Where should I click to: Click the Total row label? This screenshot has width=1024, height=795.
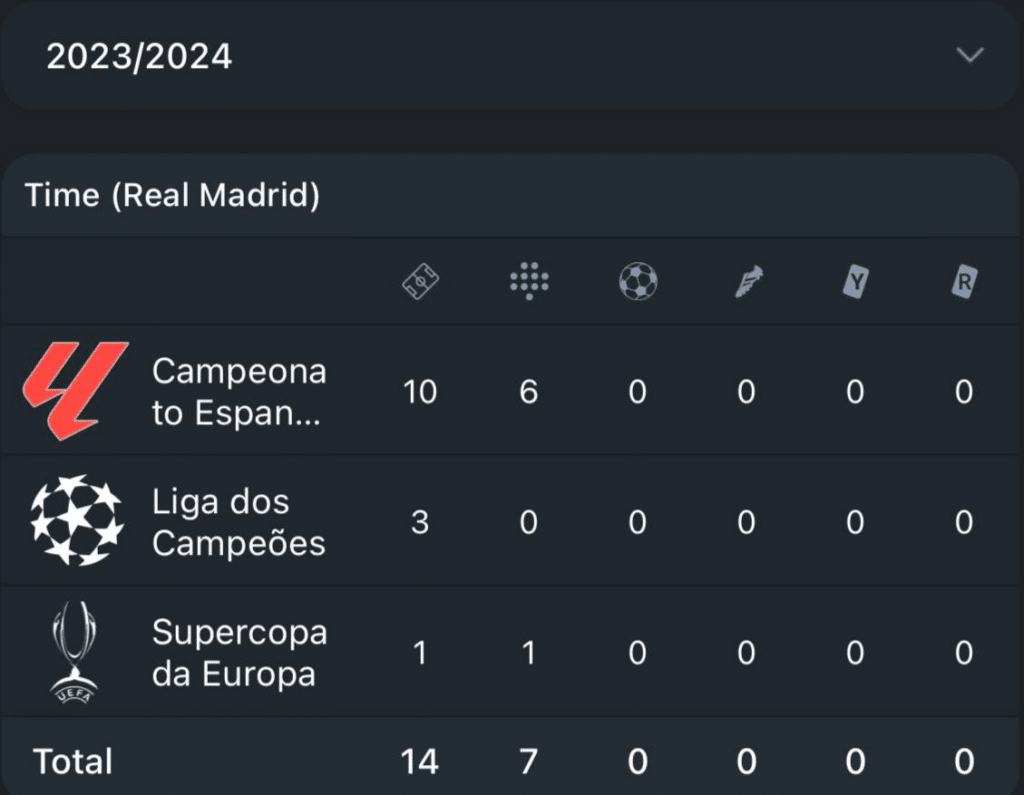(73, 762)
